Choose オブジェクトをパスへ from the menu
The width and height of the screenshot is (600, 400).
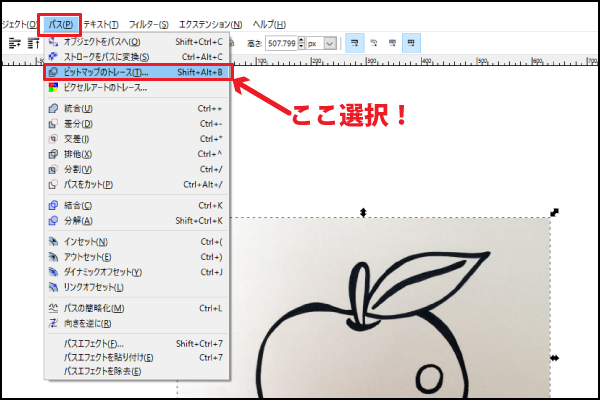(x=102, y=42)
